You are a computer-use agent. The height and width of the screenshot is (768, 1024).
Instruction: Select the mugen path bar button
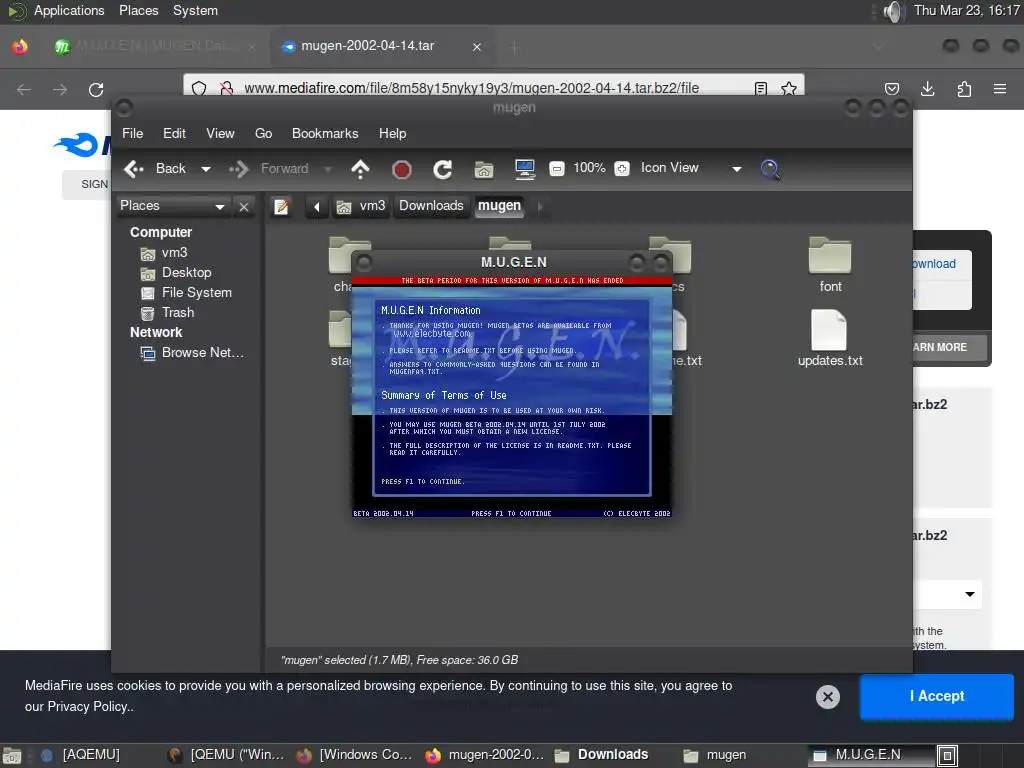pyautogui.click(x=500, y=206)
